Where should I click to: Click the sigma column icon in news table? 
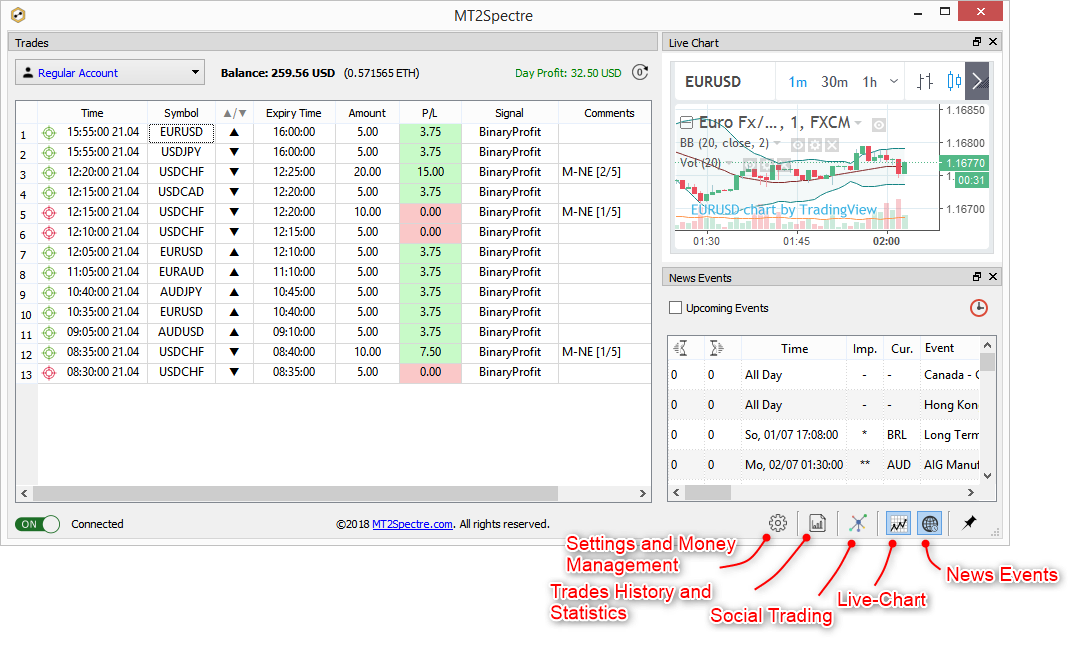716,348
